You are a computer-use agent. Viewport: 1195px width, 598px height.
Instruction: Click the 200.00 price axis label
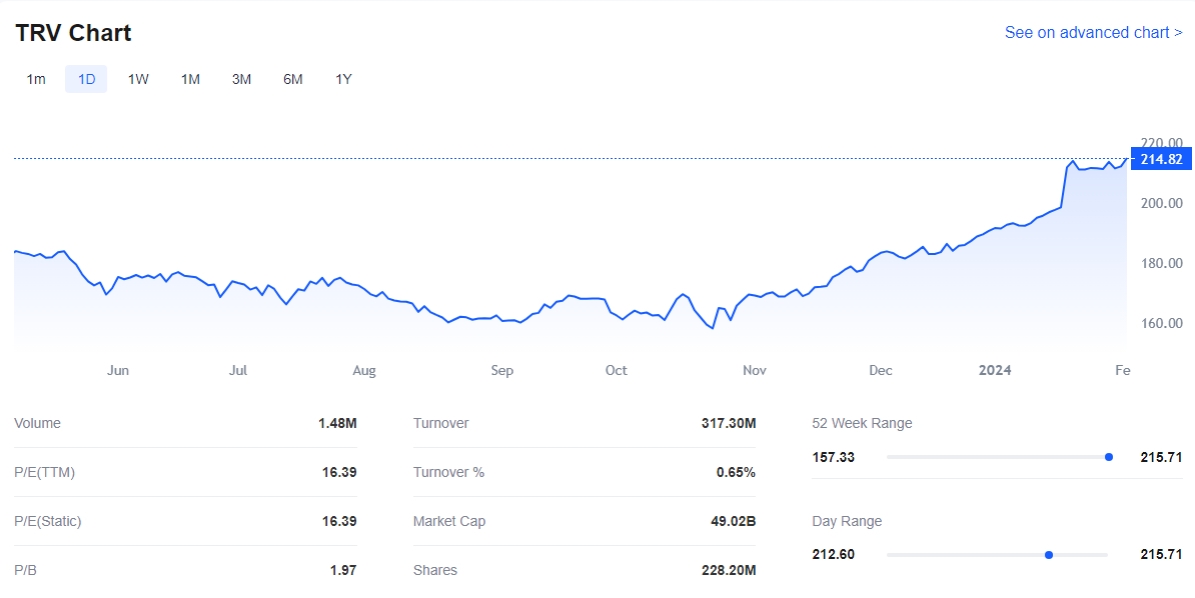pos(1161,203)
